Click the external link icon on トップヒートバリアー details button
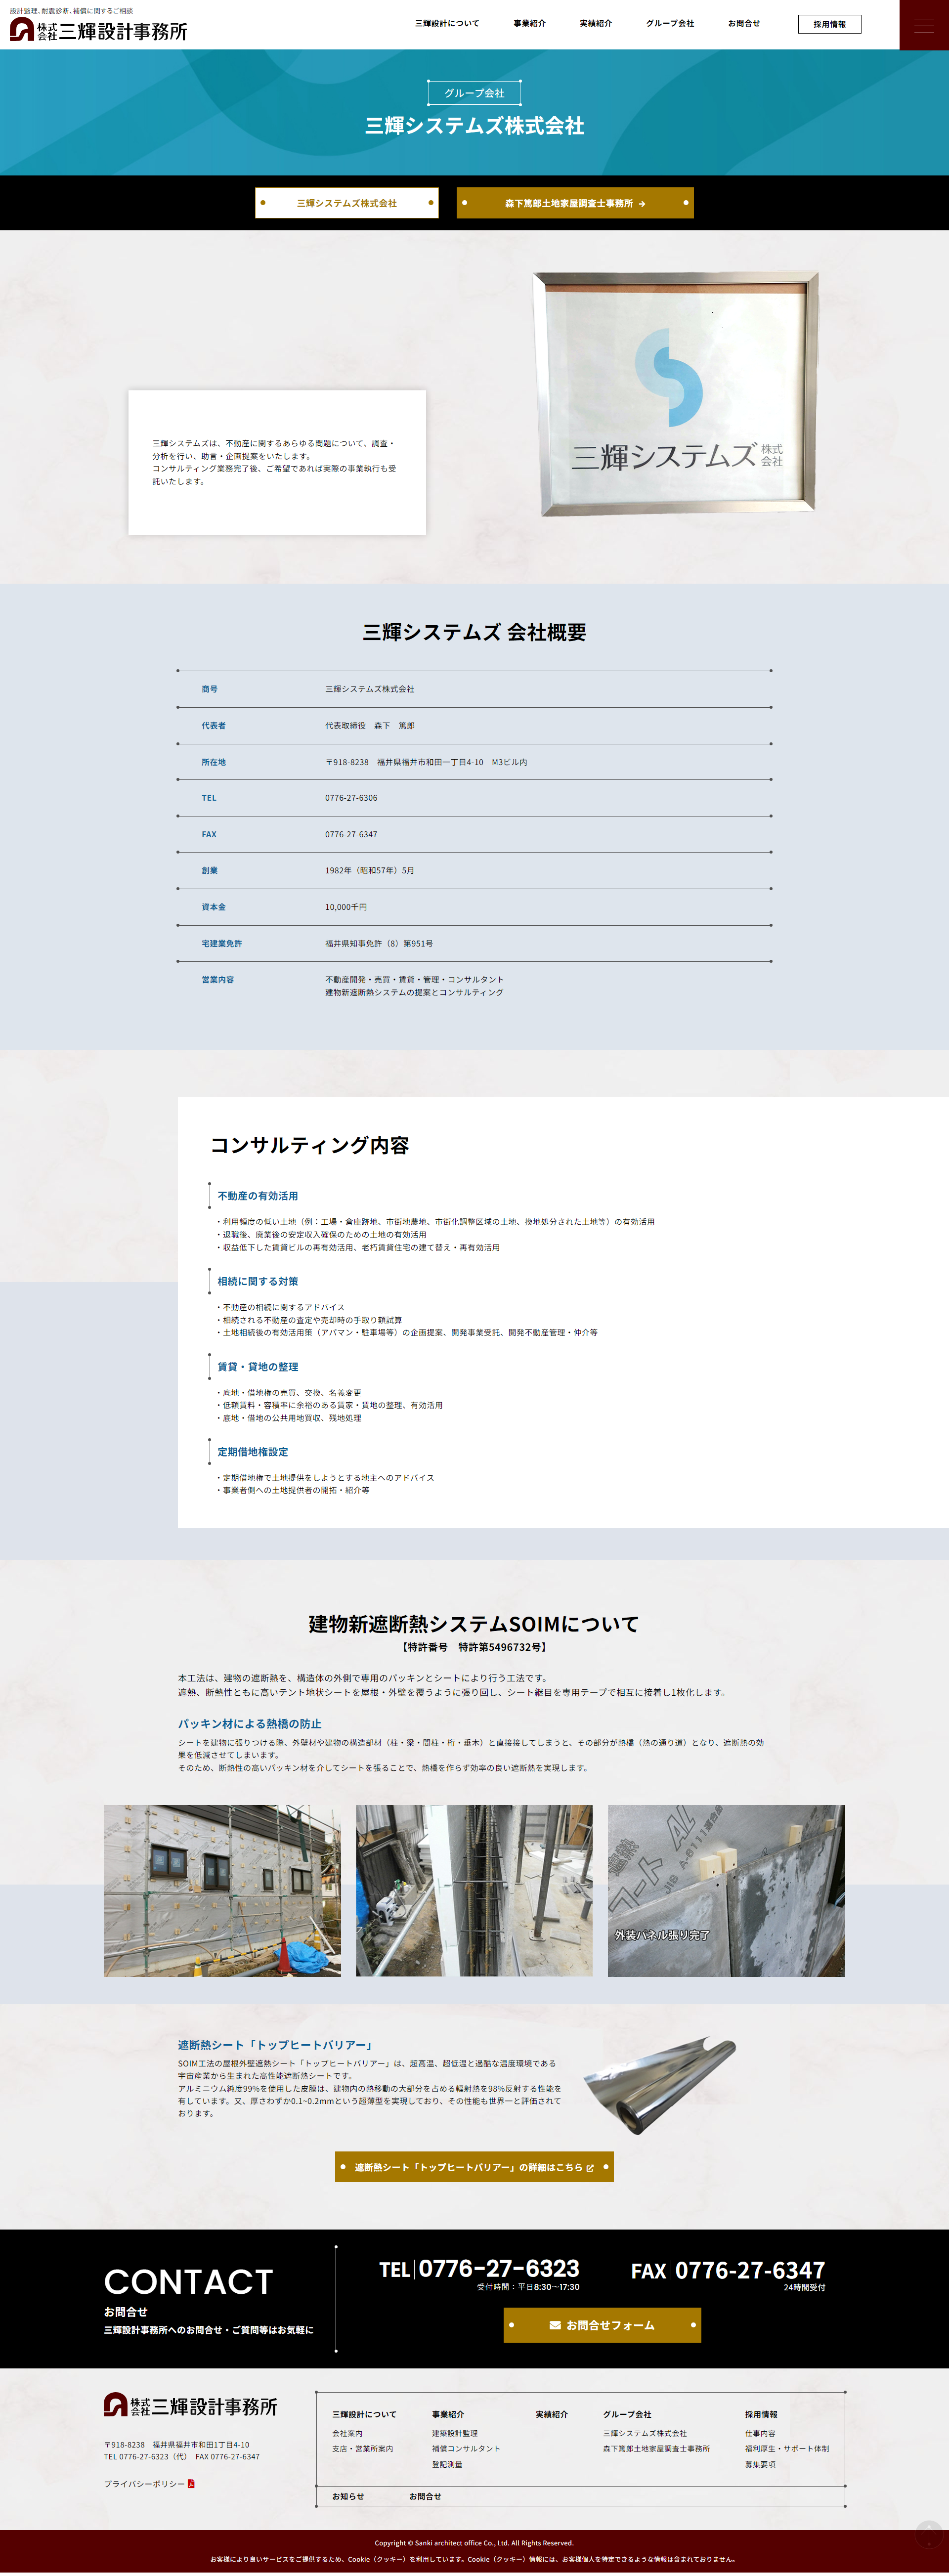This screenshot has width=949, height=2576. [590, 2167]
